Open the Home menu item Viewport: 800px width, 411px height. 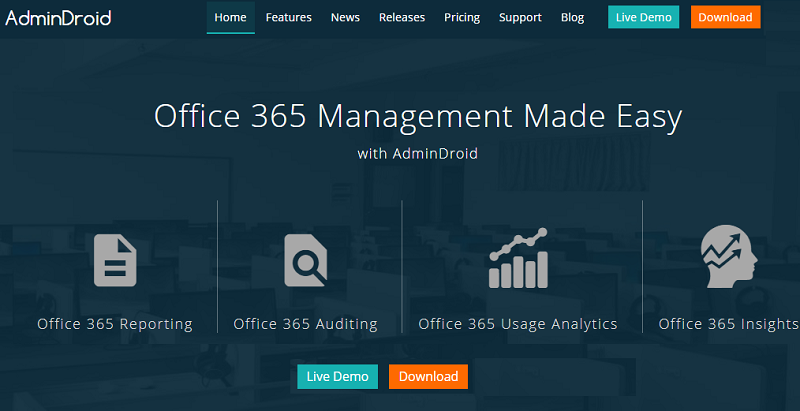point(231,17)
